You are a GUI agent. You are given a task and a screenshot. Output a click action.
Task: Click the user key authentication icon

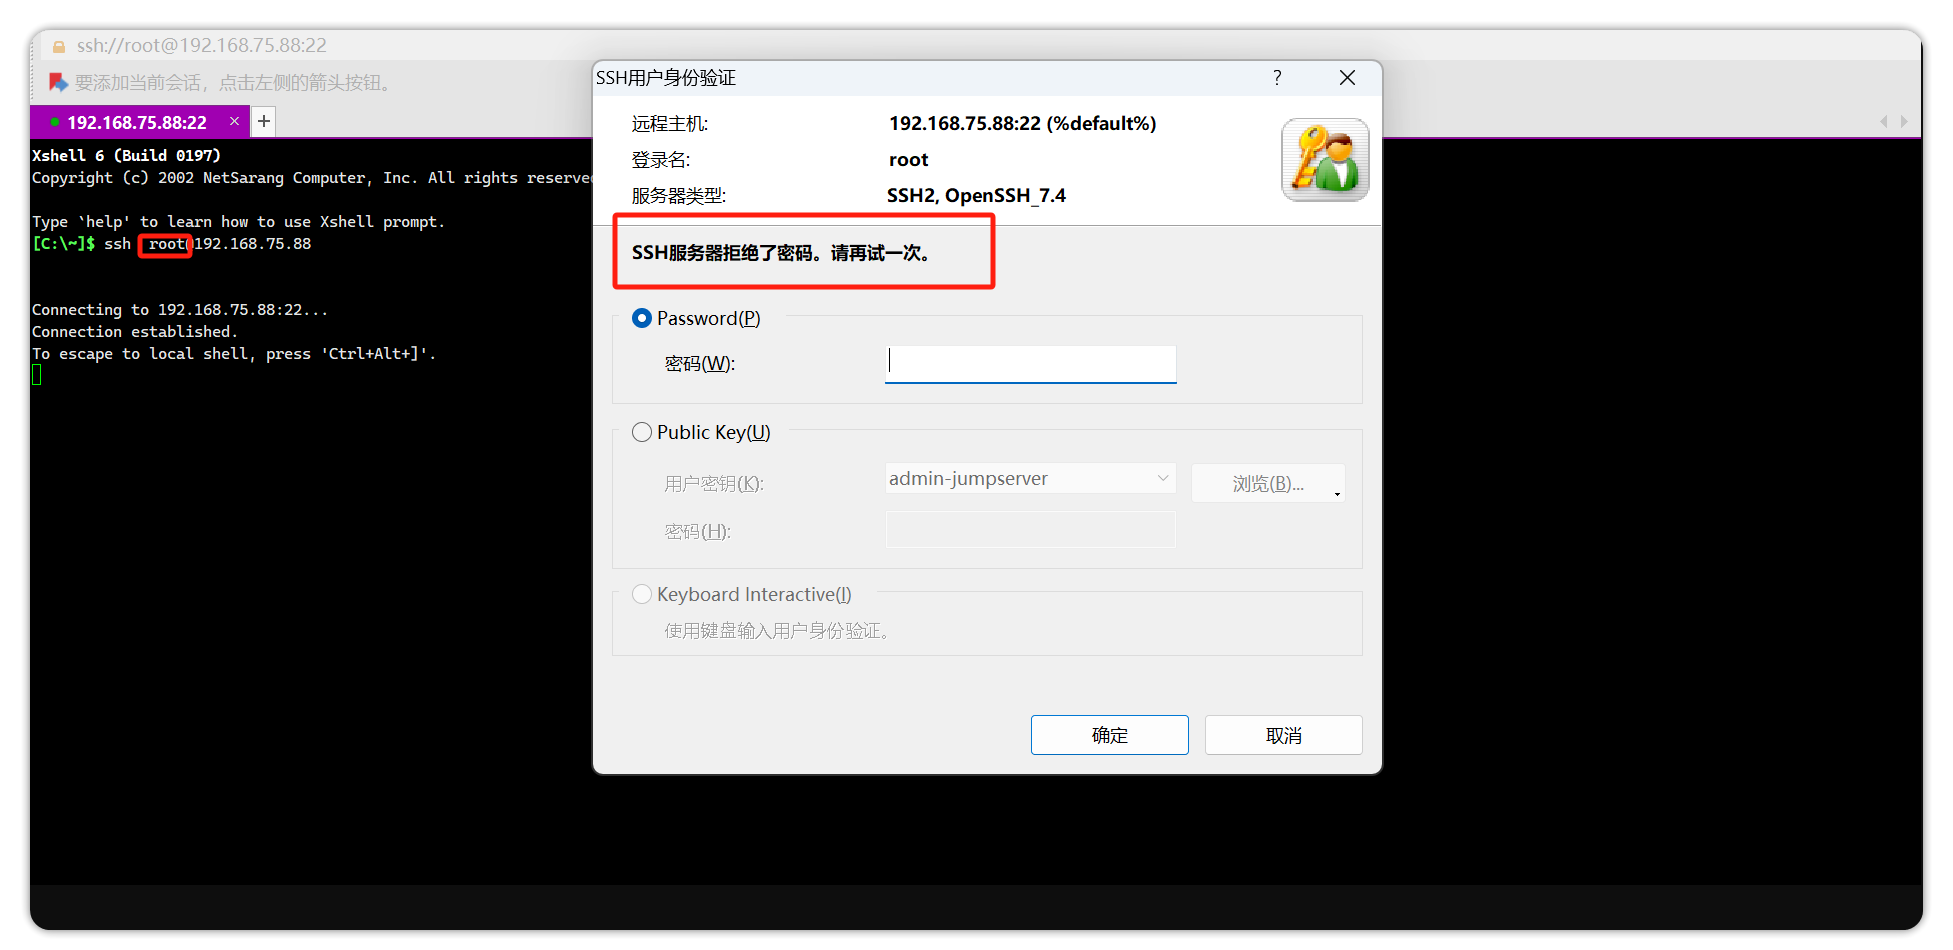tap(1325, 160)
